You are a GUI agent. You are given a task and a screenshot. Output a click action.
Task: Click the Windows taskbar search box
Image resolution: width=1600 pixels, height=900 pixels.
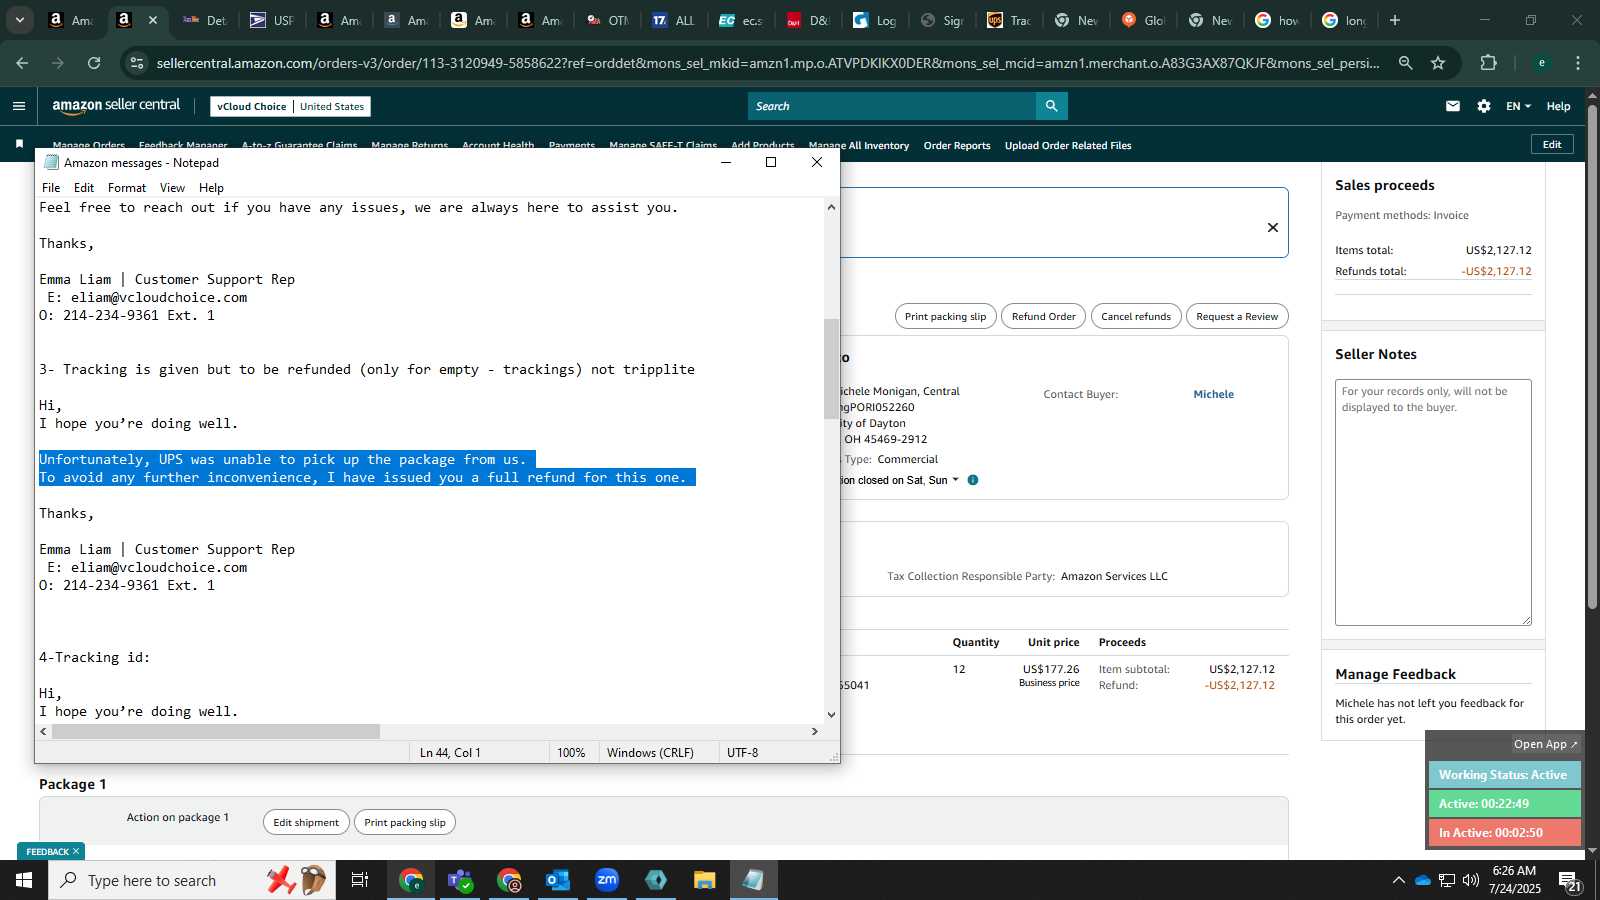click(x=192, y=880)
